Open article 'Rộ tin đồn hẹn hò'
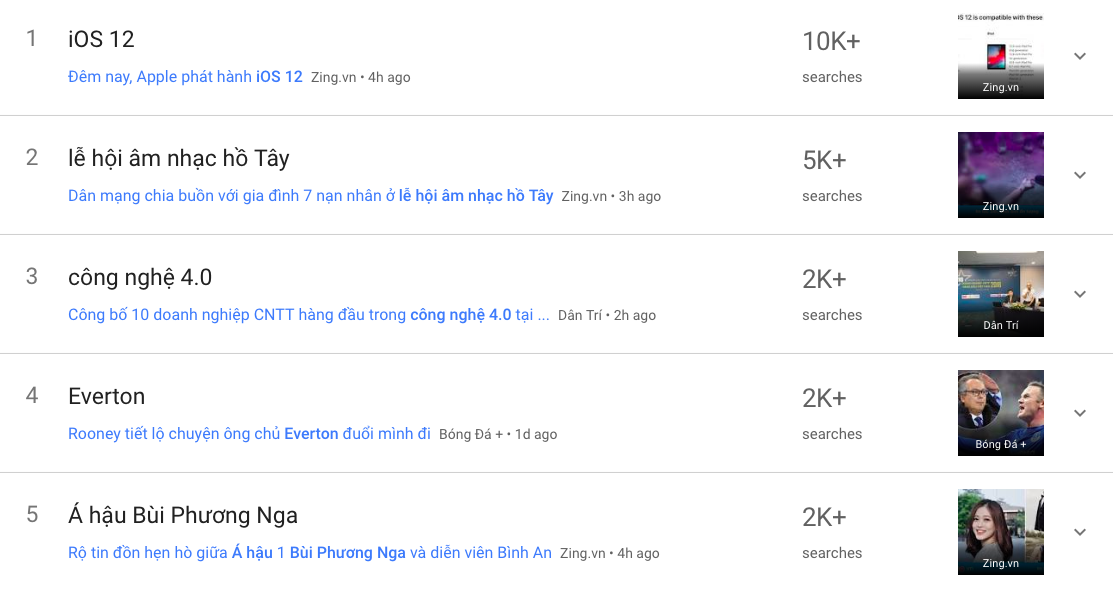This screenshot has height=590, width=1113. pyautogui.click(x=309, y=553)
